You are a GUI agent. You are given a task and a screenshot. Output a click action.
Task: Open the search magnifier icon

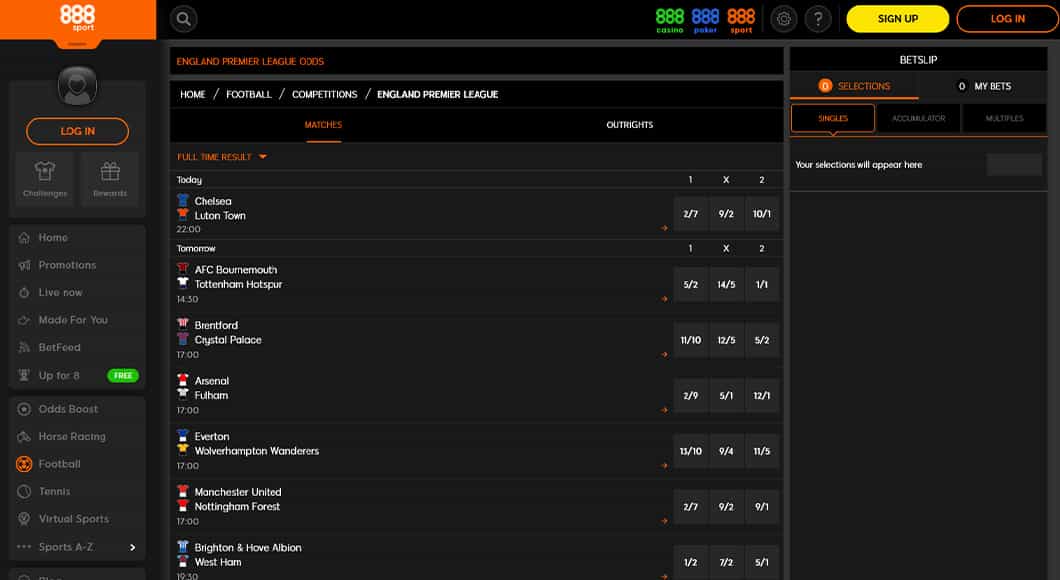pyautogui.click(x=183, y=19)
